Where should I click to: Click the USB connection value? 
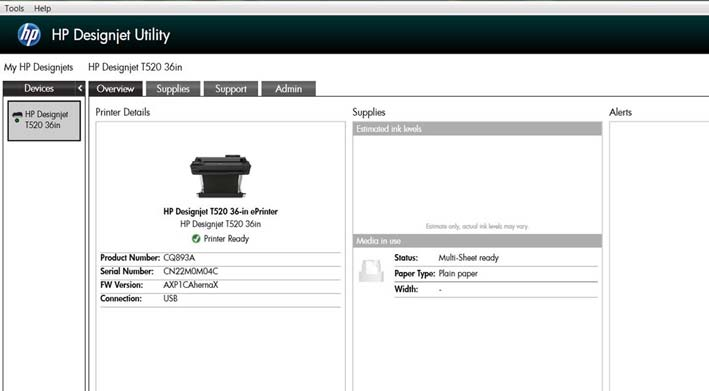(170, 298)
